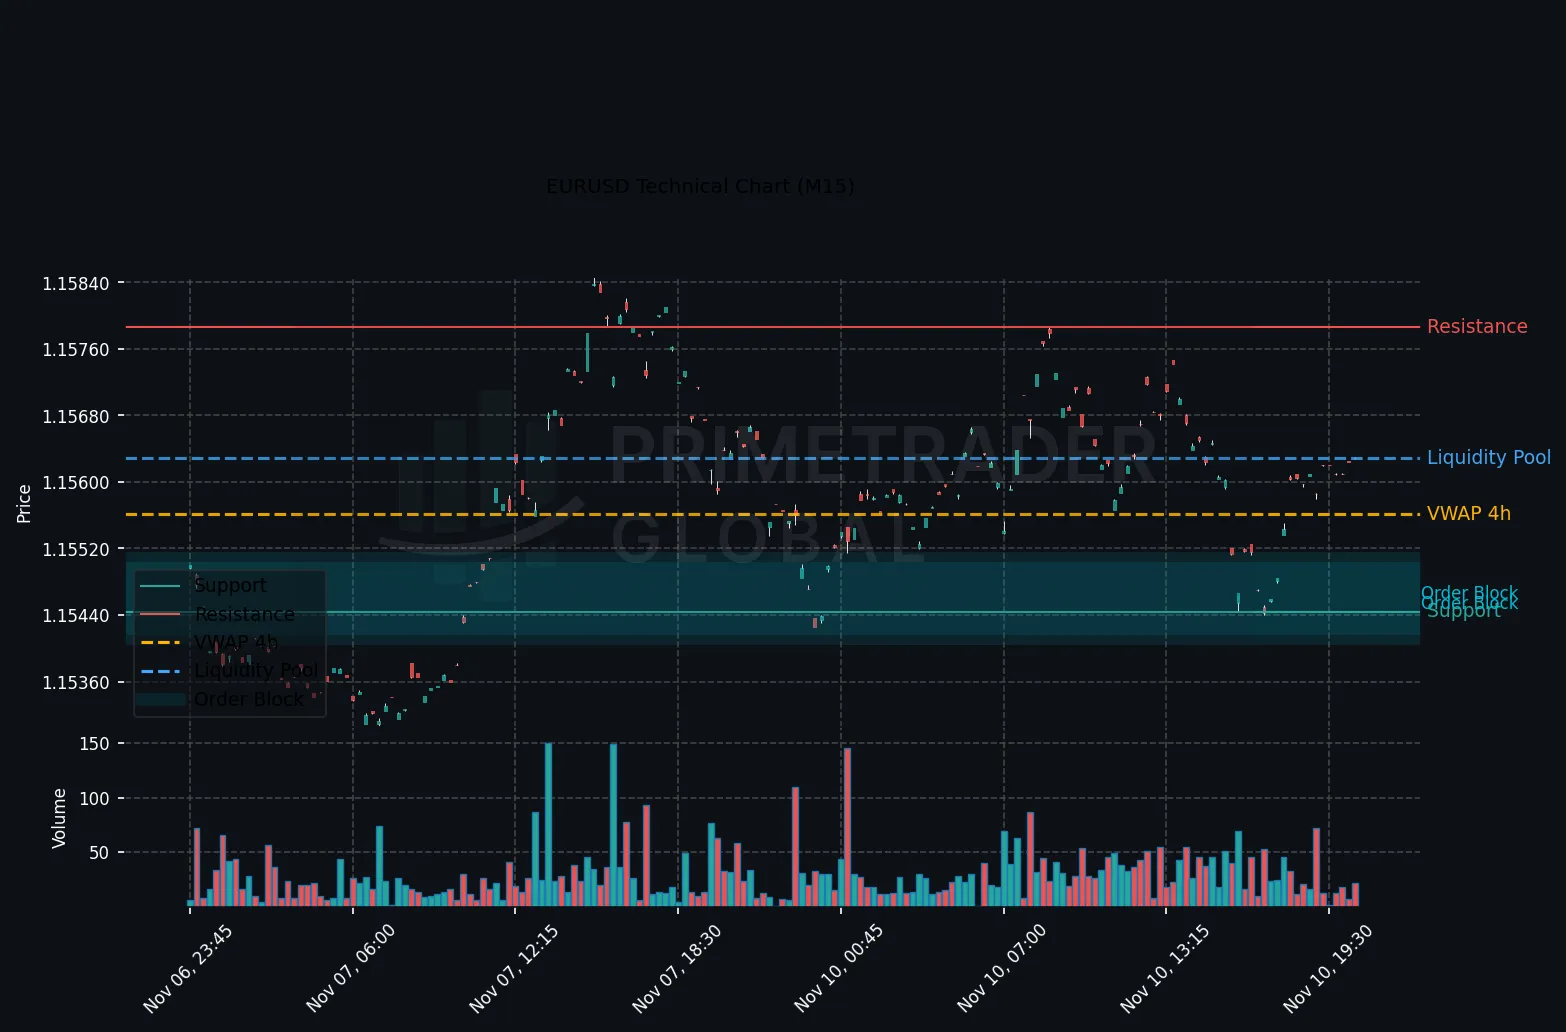Image resolution: width=1566 pixels, height=1032 pixels.
Task: Select the Nov 06, 23:45 time label
Action: (x=188, y=969)
